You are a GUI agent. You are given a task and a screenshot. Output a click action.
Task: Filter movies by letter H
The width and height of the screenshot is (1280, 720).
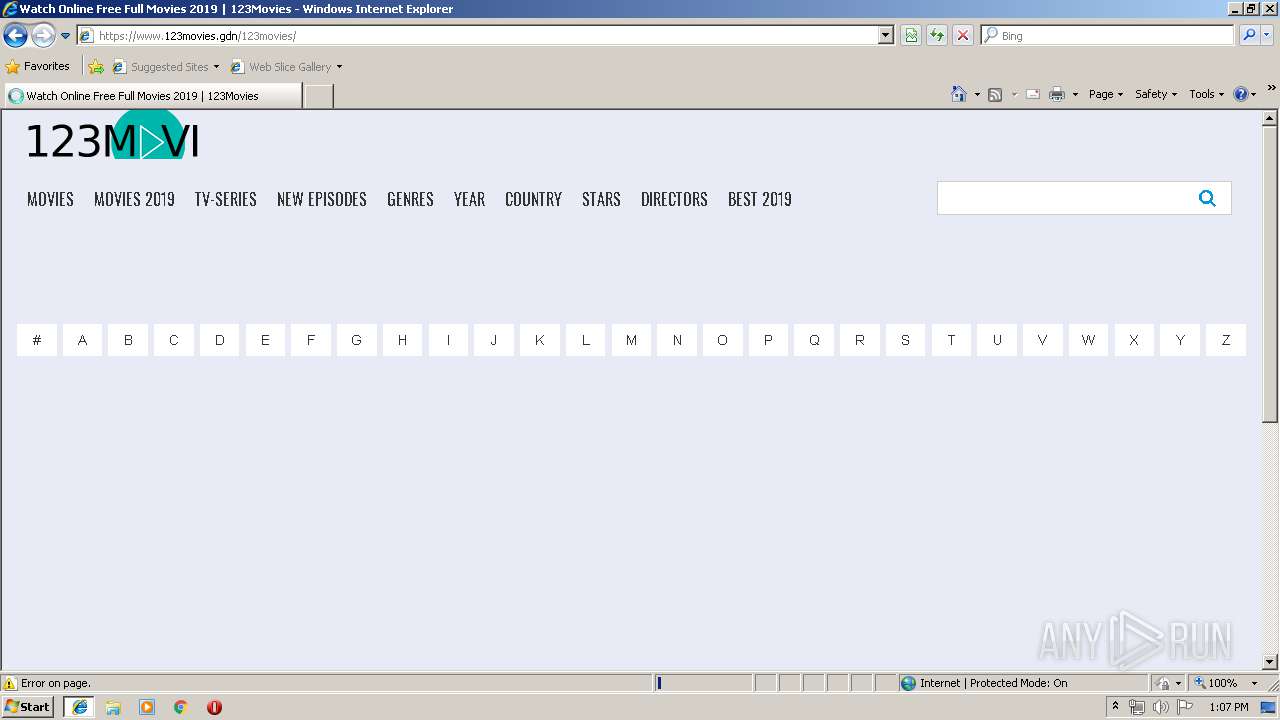click(x=402, y=340)
